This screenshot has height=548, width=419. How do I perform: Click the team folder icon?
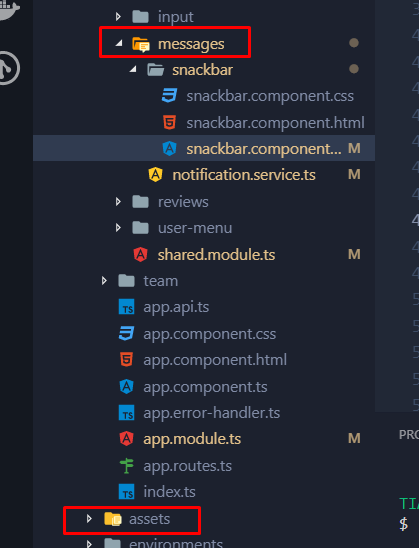click(127, 281)
